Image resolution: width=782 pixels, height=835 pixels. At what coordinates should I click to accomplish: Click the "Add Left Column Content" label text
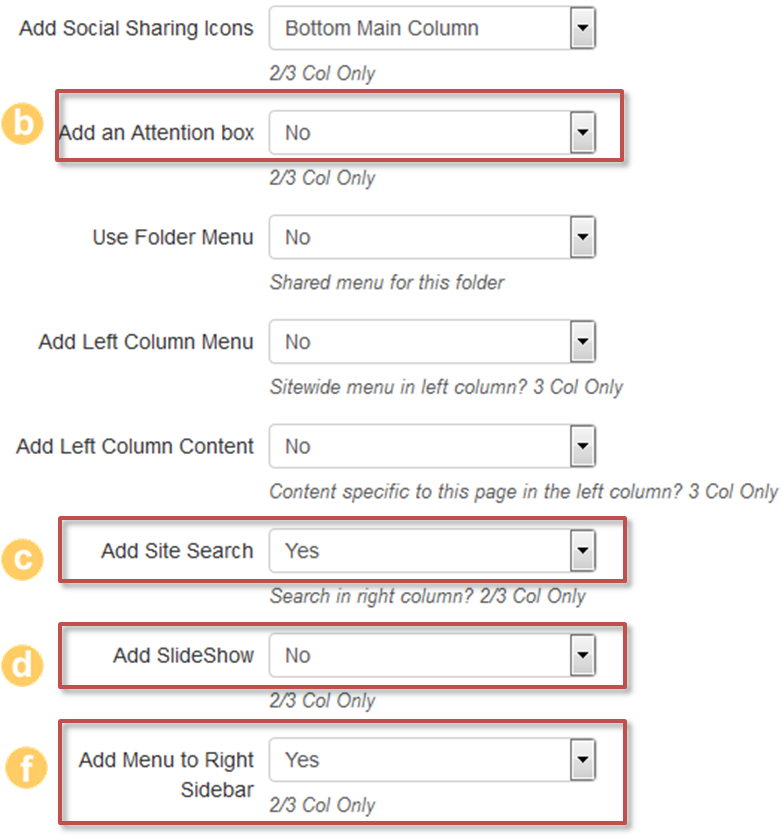pyautogui.click(x=135, y=447)
